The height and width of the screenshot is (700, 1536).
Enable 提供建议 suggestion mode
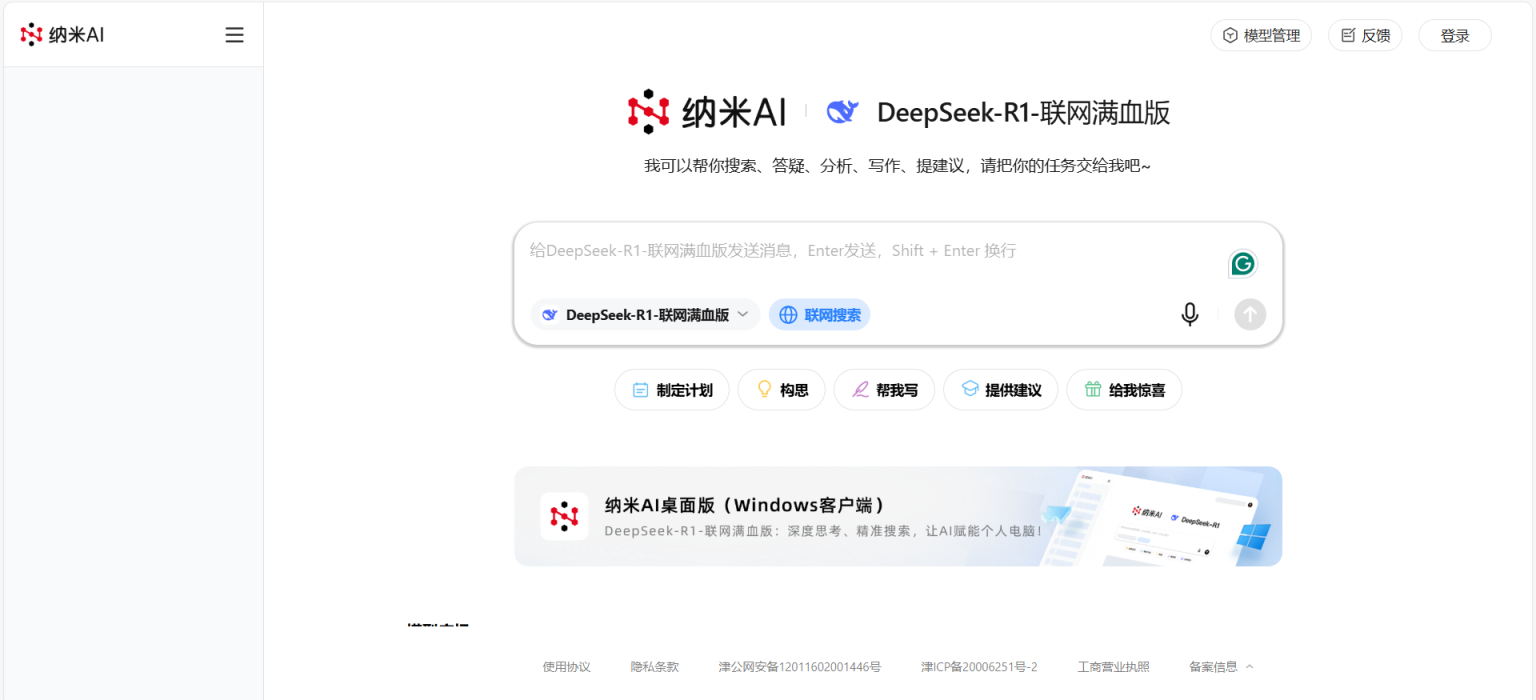click(x=1000, y=390)
